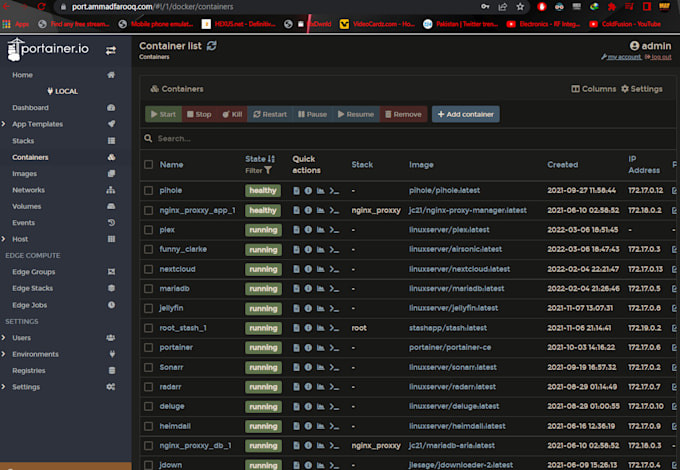Viewport: 680px width, 470px height.
Task: Click the Restart button
Action: click(x=270, y=114)
